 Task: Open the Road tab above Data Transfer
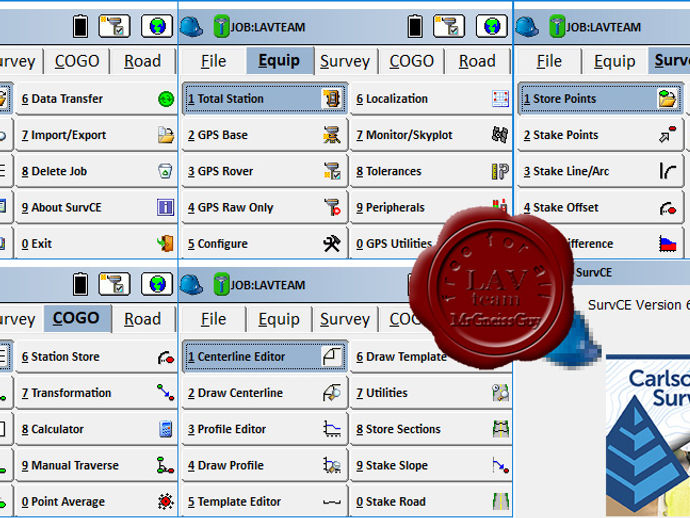click(x=143, y=61)
